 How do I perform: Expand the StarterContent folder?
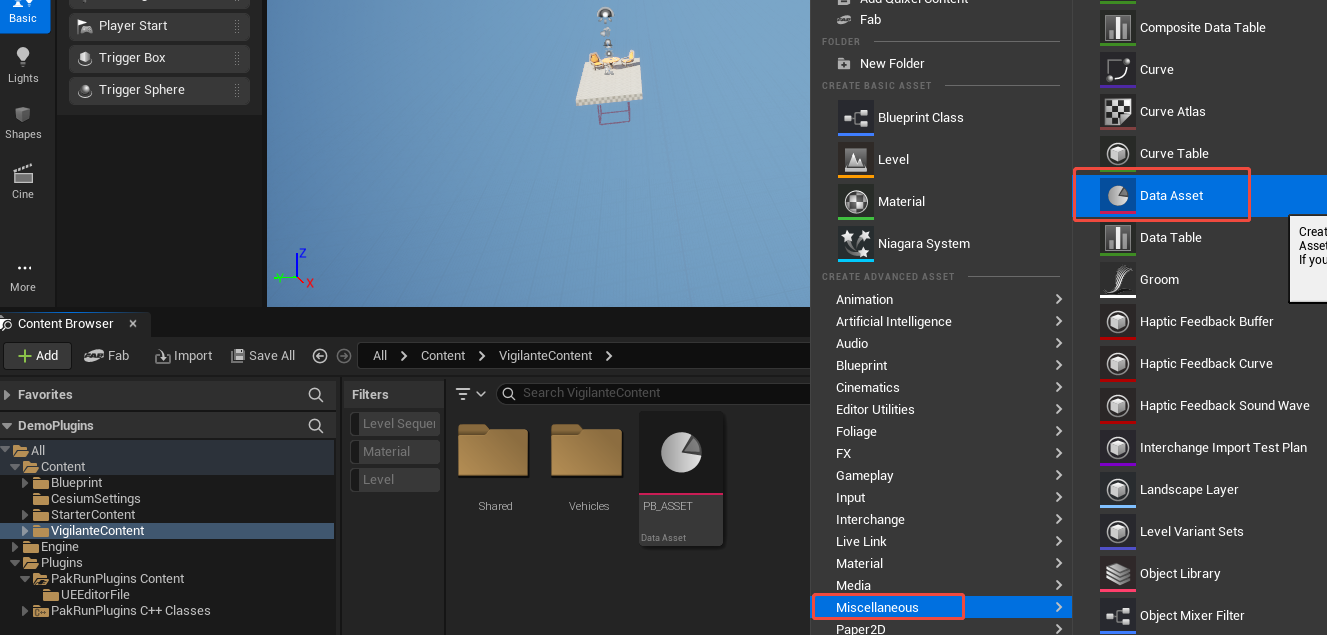[x=26, y=515]
